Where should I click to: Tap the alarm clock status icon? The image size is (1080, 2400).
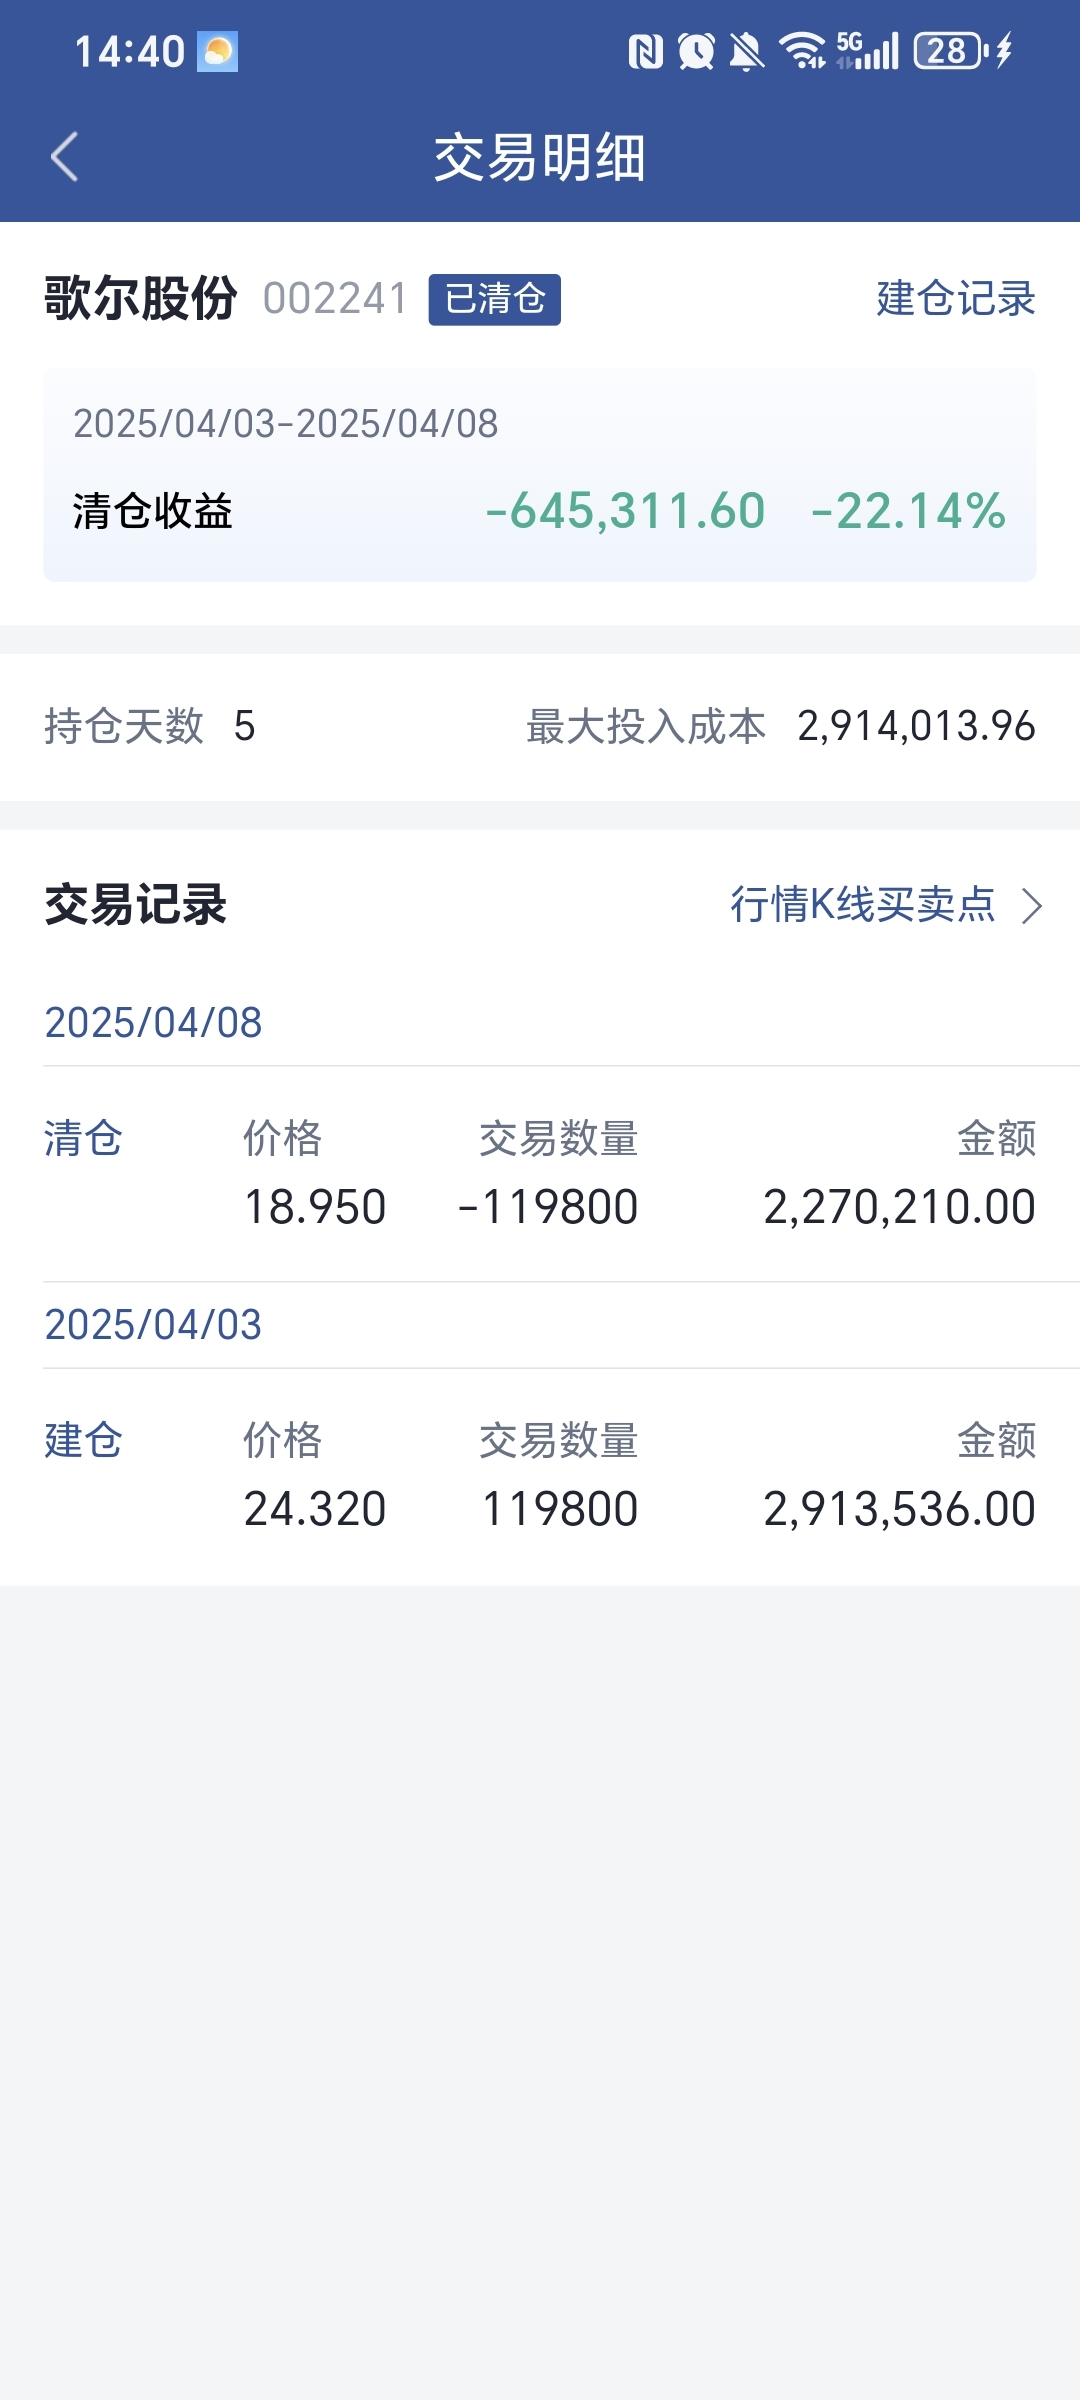tap(696, 51)
